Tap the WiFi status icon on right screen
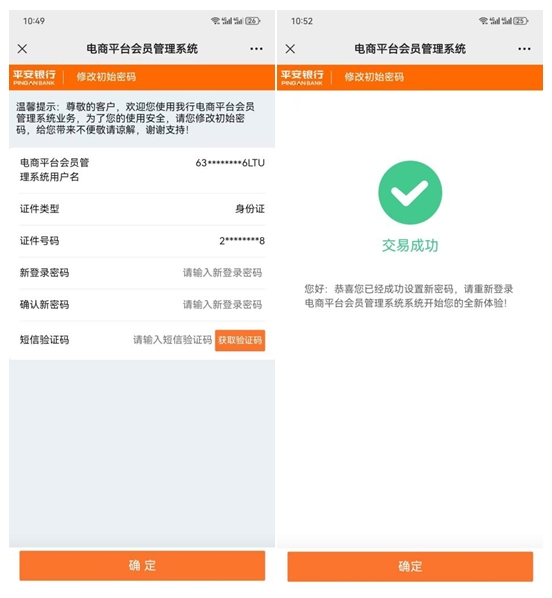Image resolution: width=552 pixels, height=598 pixels. [x=483, y=21]
